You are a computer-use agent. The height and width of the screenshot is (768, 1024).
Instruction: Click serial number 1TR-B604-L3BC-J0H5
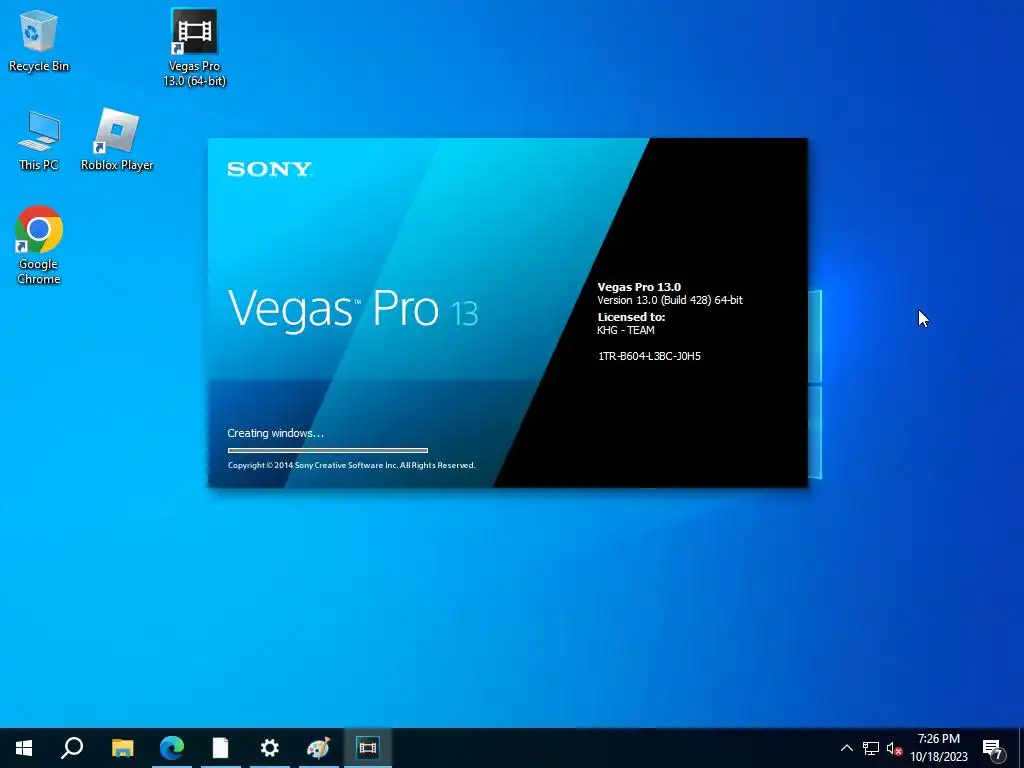[649, 356]
